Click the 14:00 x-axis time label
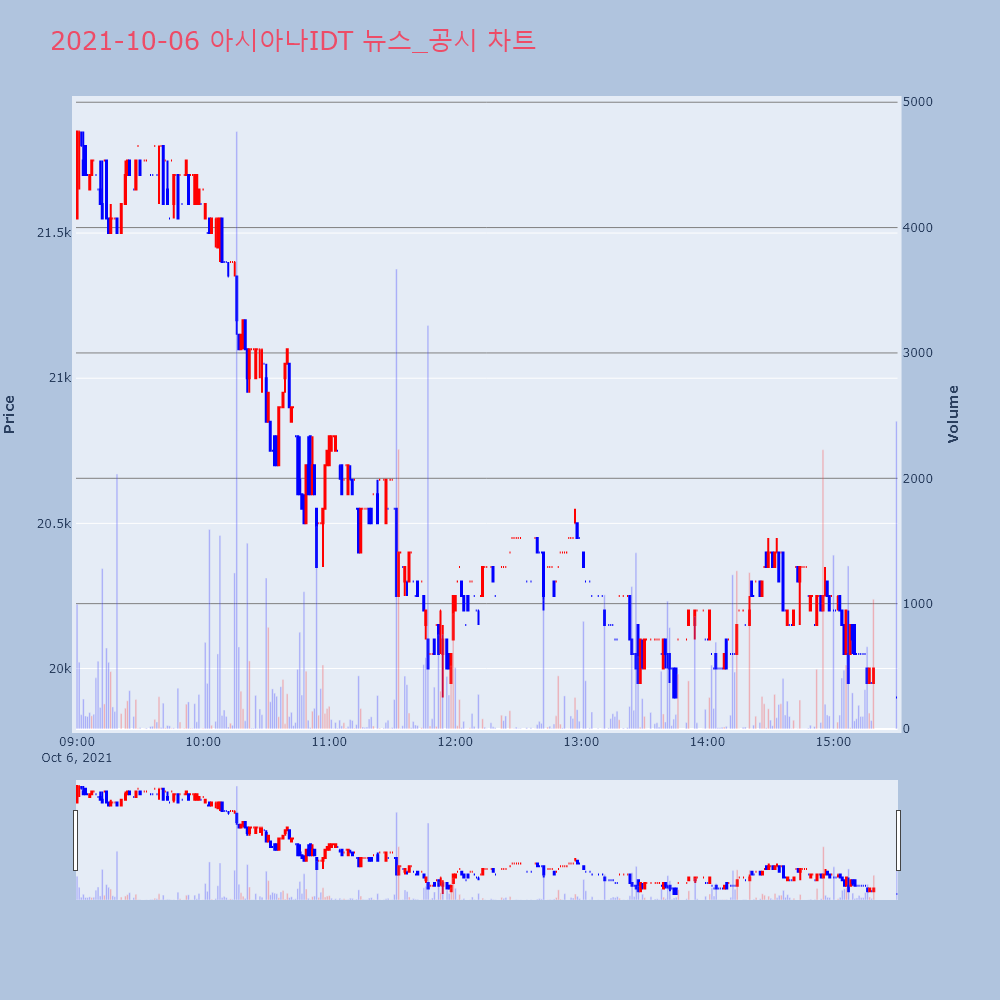Viewport: 1000px width, 1000px height. coord(707,742)
